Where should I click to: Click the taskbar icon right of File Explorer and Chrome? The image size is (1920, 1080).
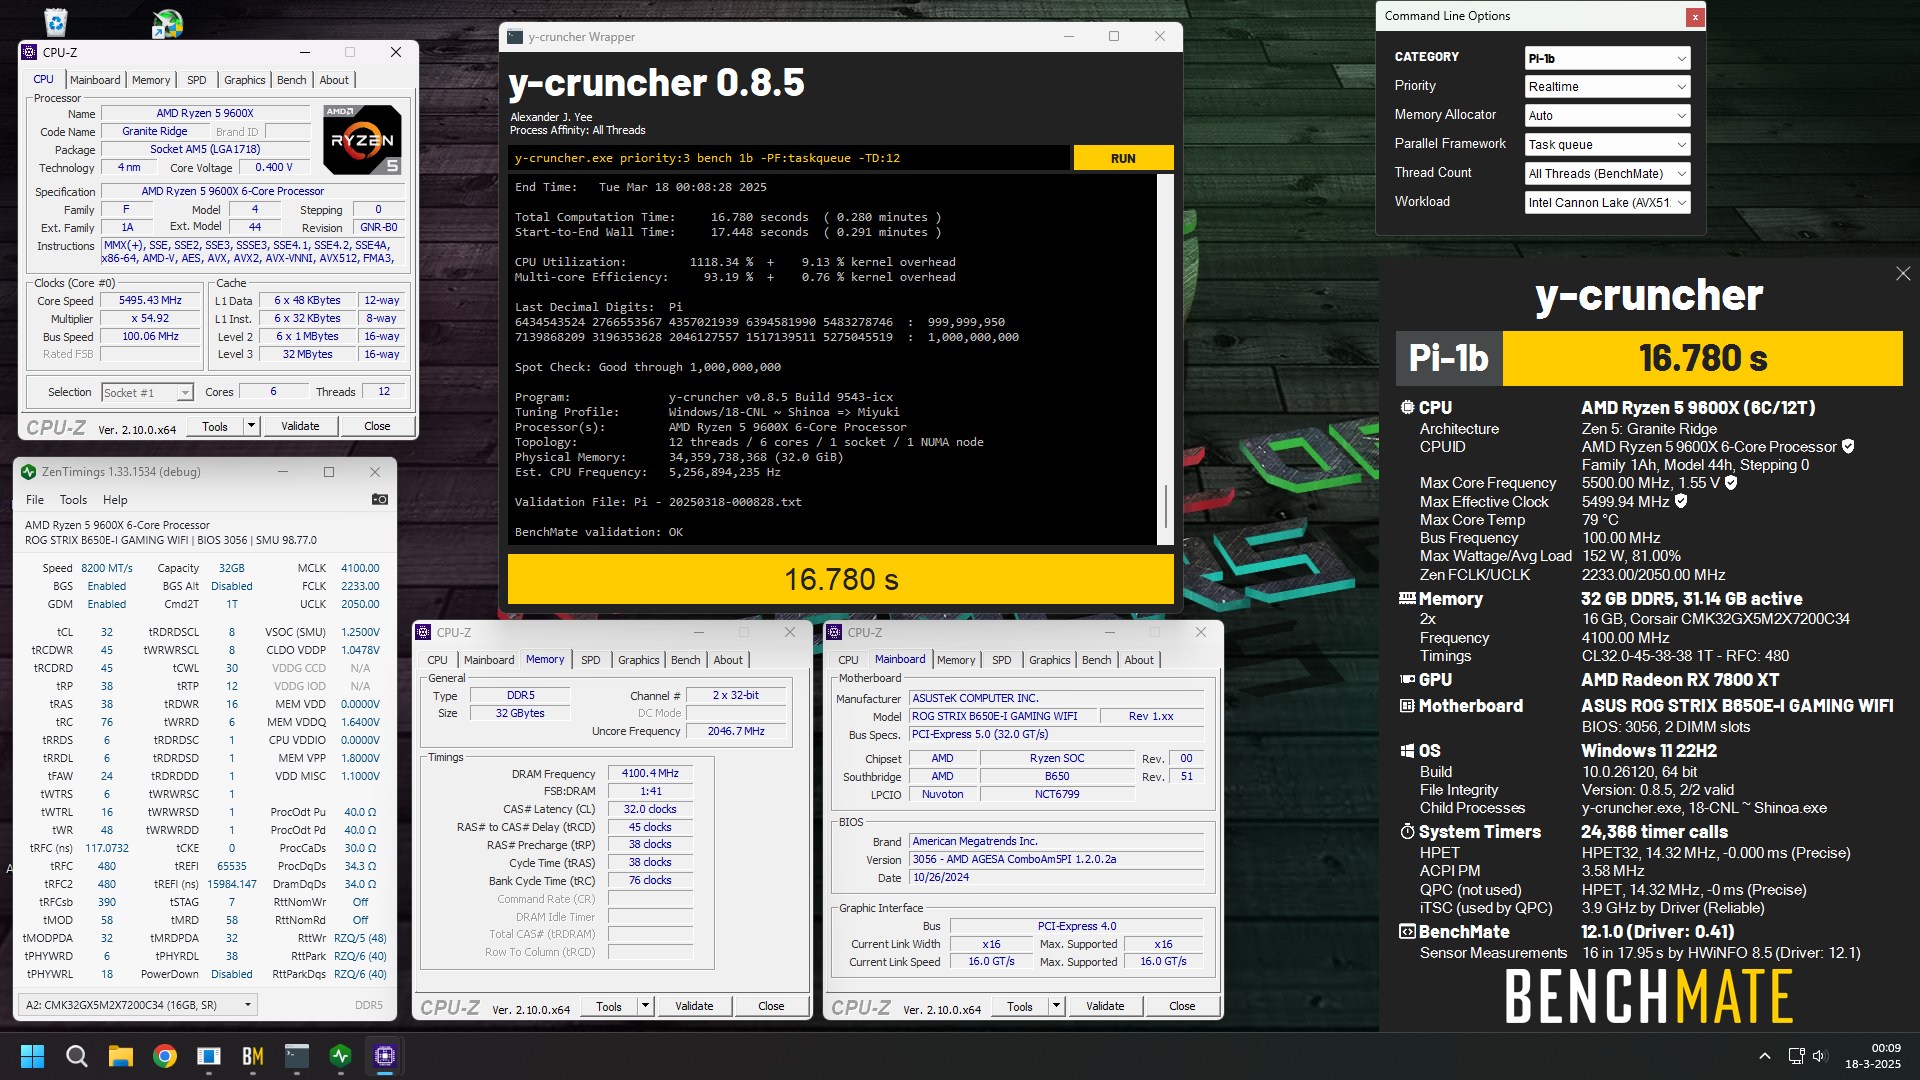209,1056
